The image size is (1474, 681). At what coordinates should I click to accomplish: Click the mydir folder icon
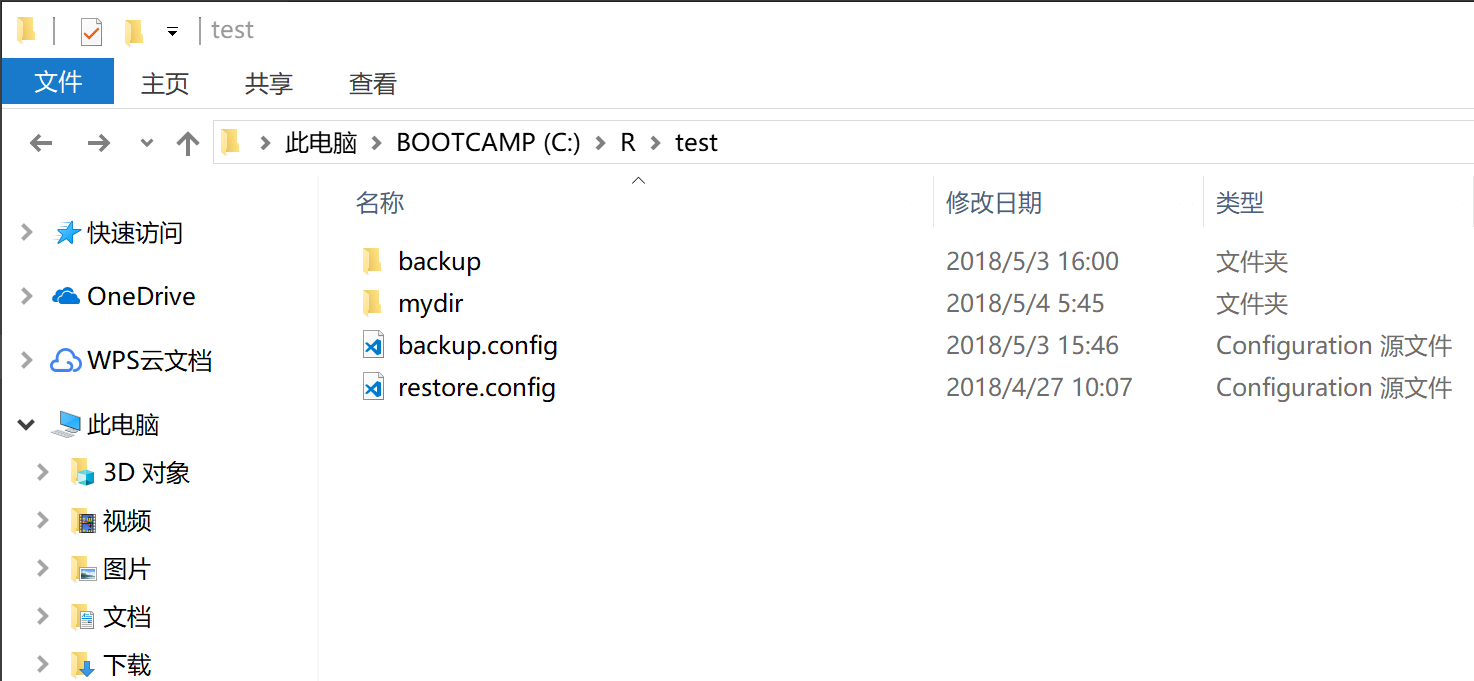click(x=372, y=303)
